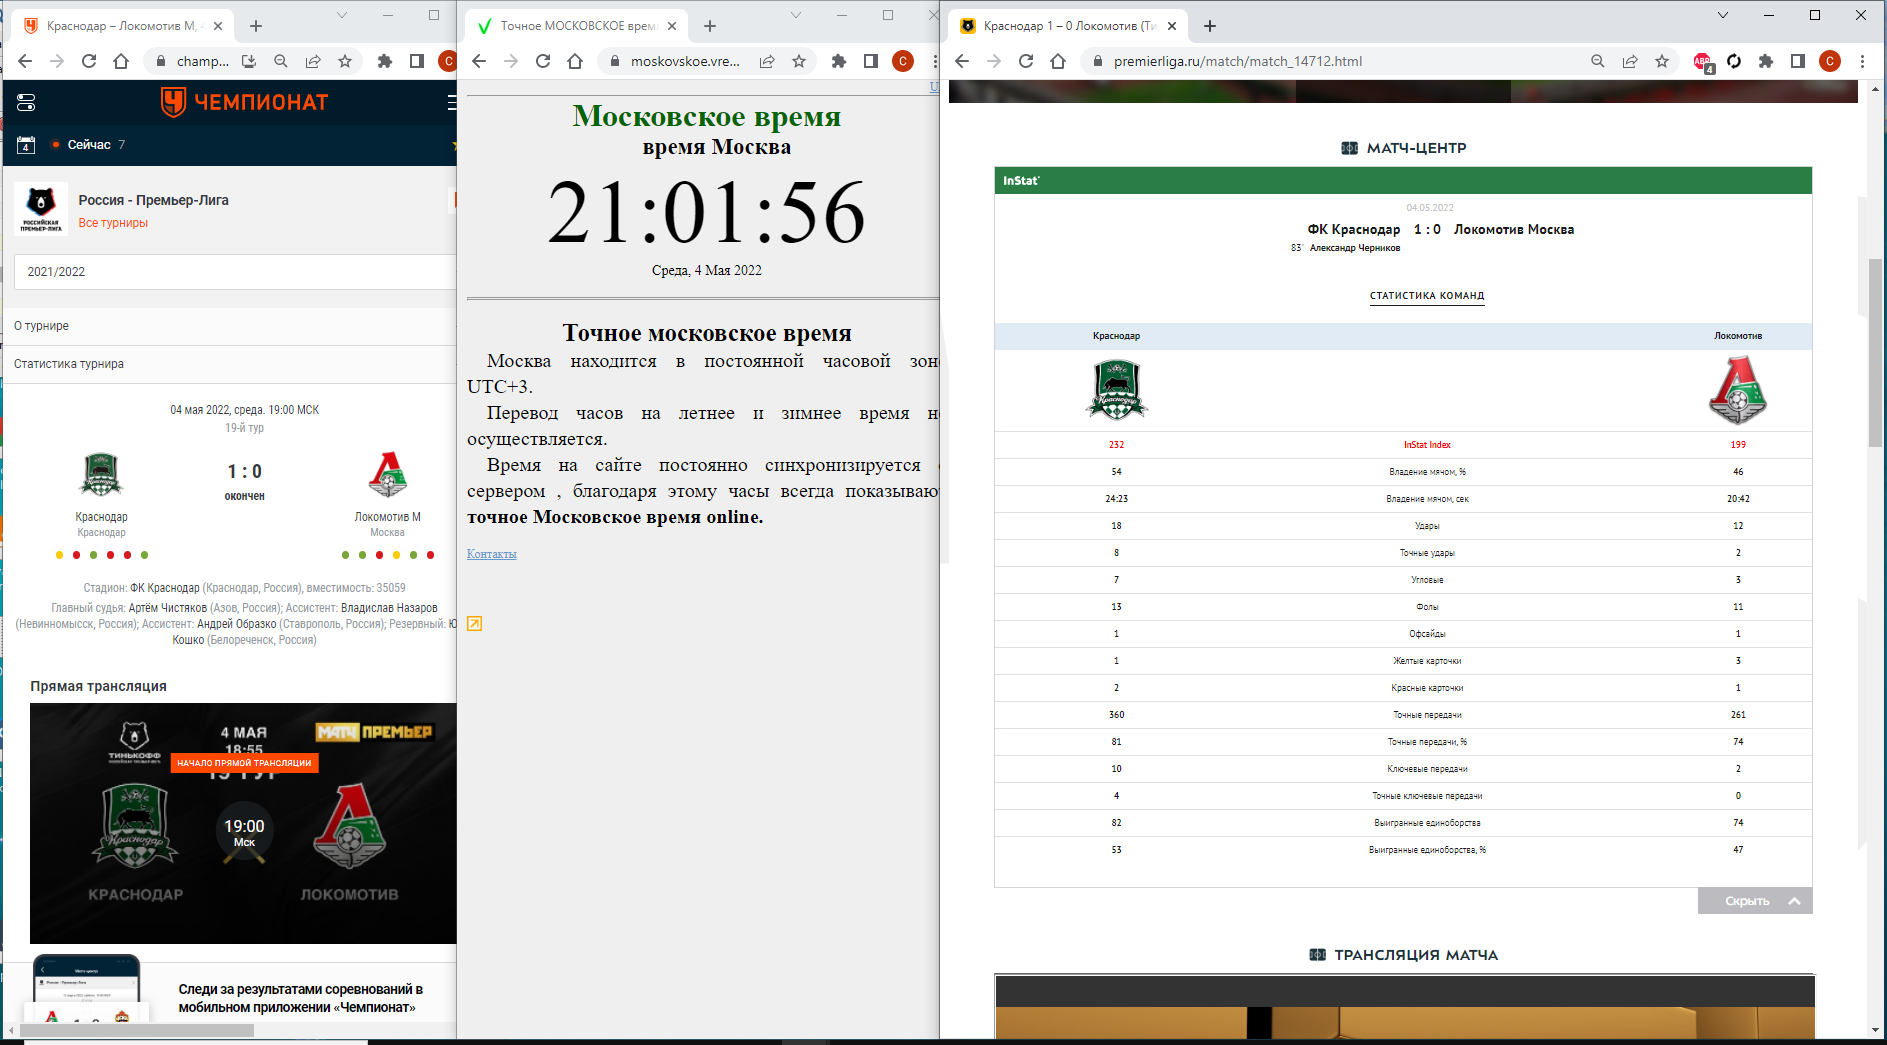The width and height of the screenshot is (1887, 1045).
Task: Open the calendar icon on Championat header
Action: (x=26, y=145)
